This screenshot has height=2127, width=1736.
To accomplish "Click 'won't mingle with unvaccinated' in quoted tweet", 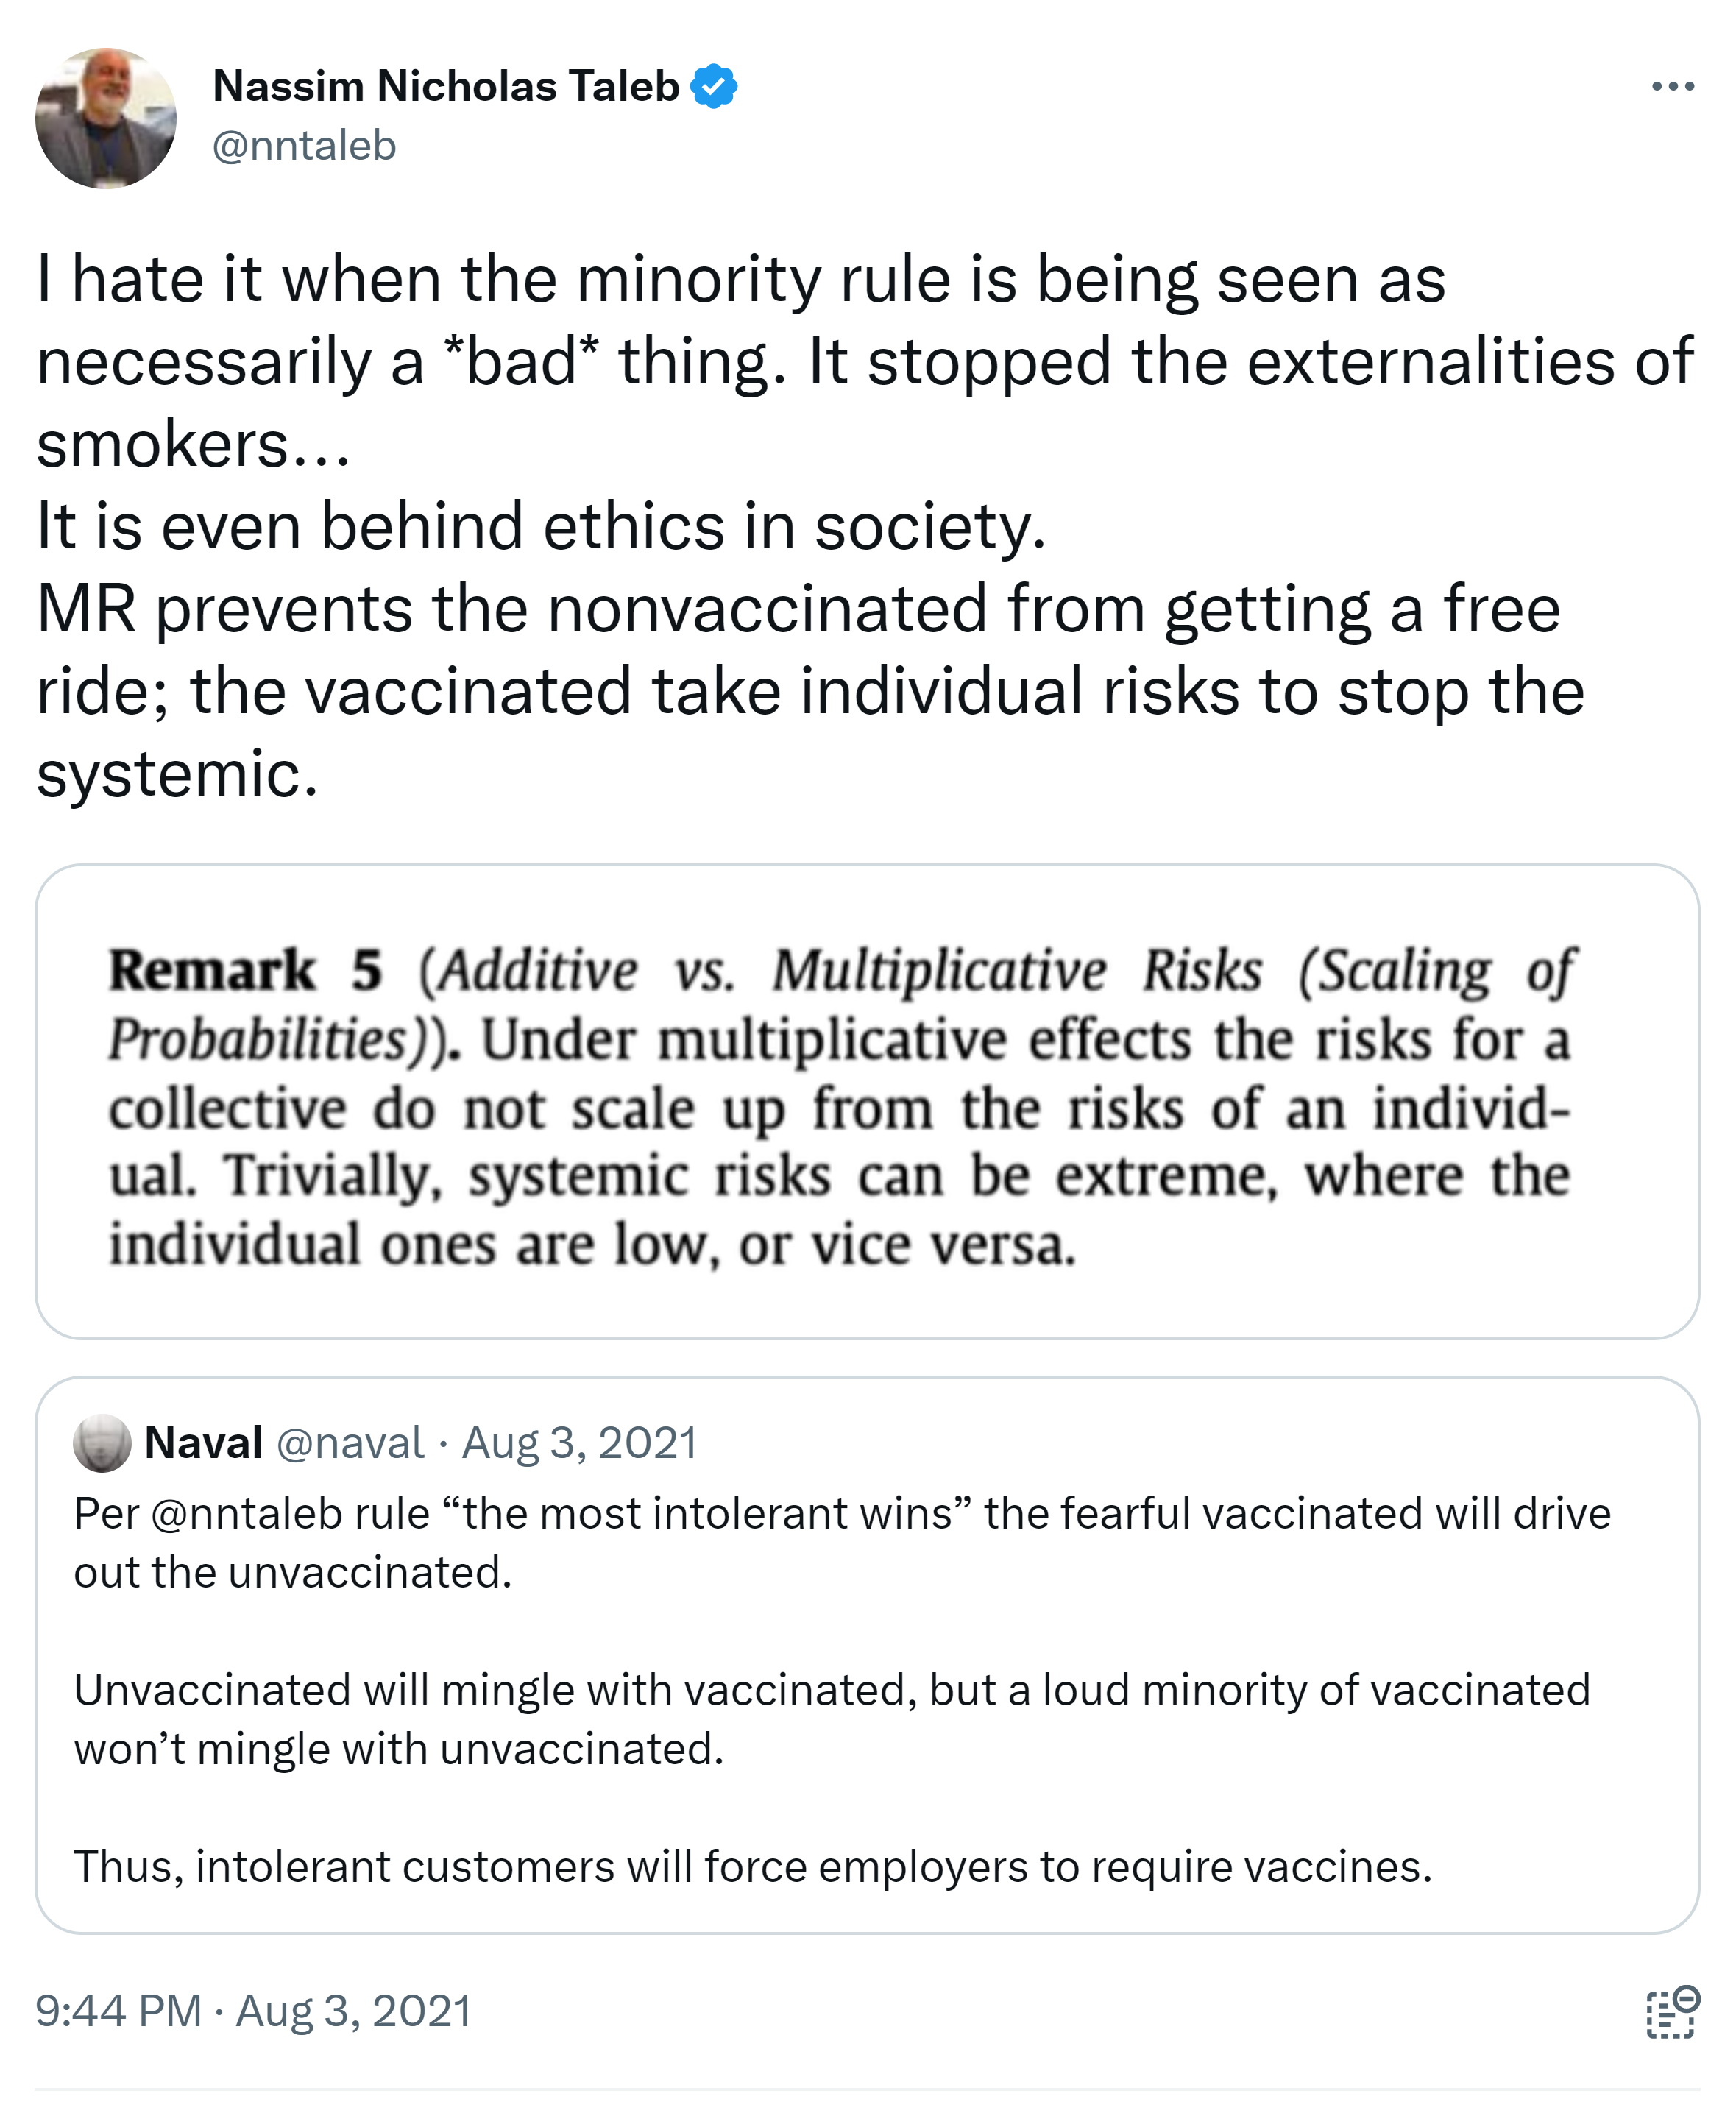I will tap(398, 1749).
